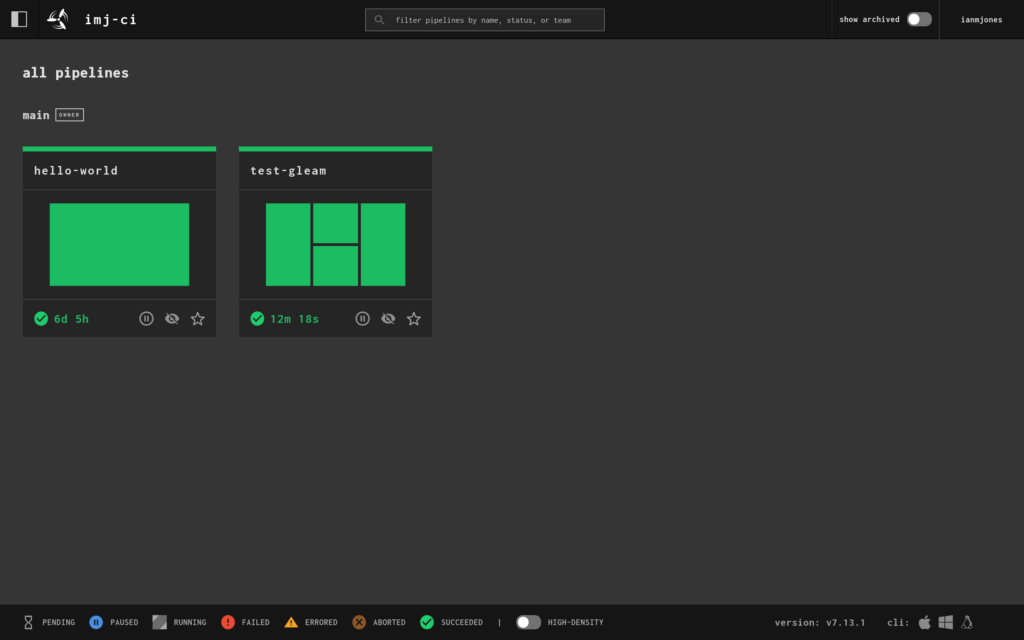Click the search magnifier icon
Viewport: 1024px width, 640px height.
pos(379,20)
